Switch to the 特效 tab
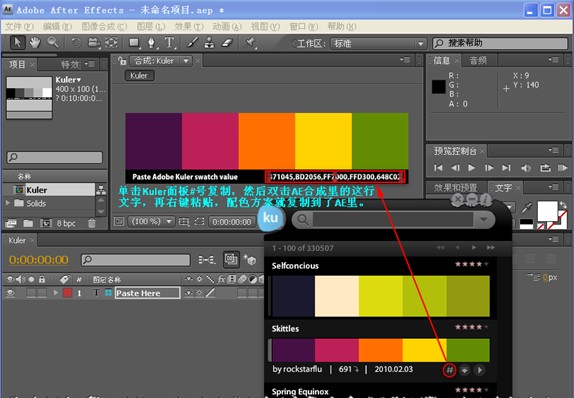Viewport: 574px width, 398px height. click(70, 65)
